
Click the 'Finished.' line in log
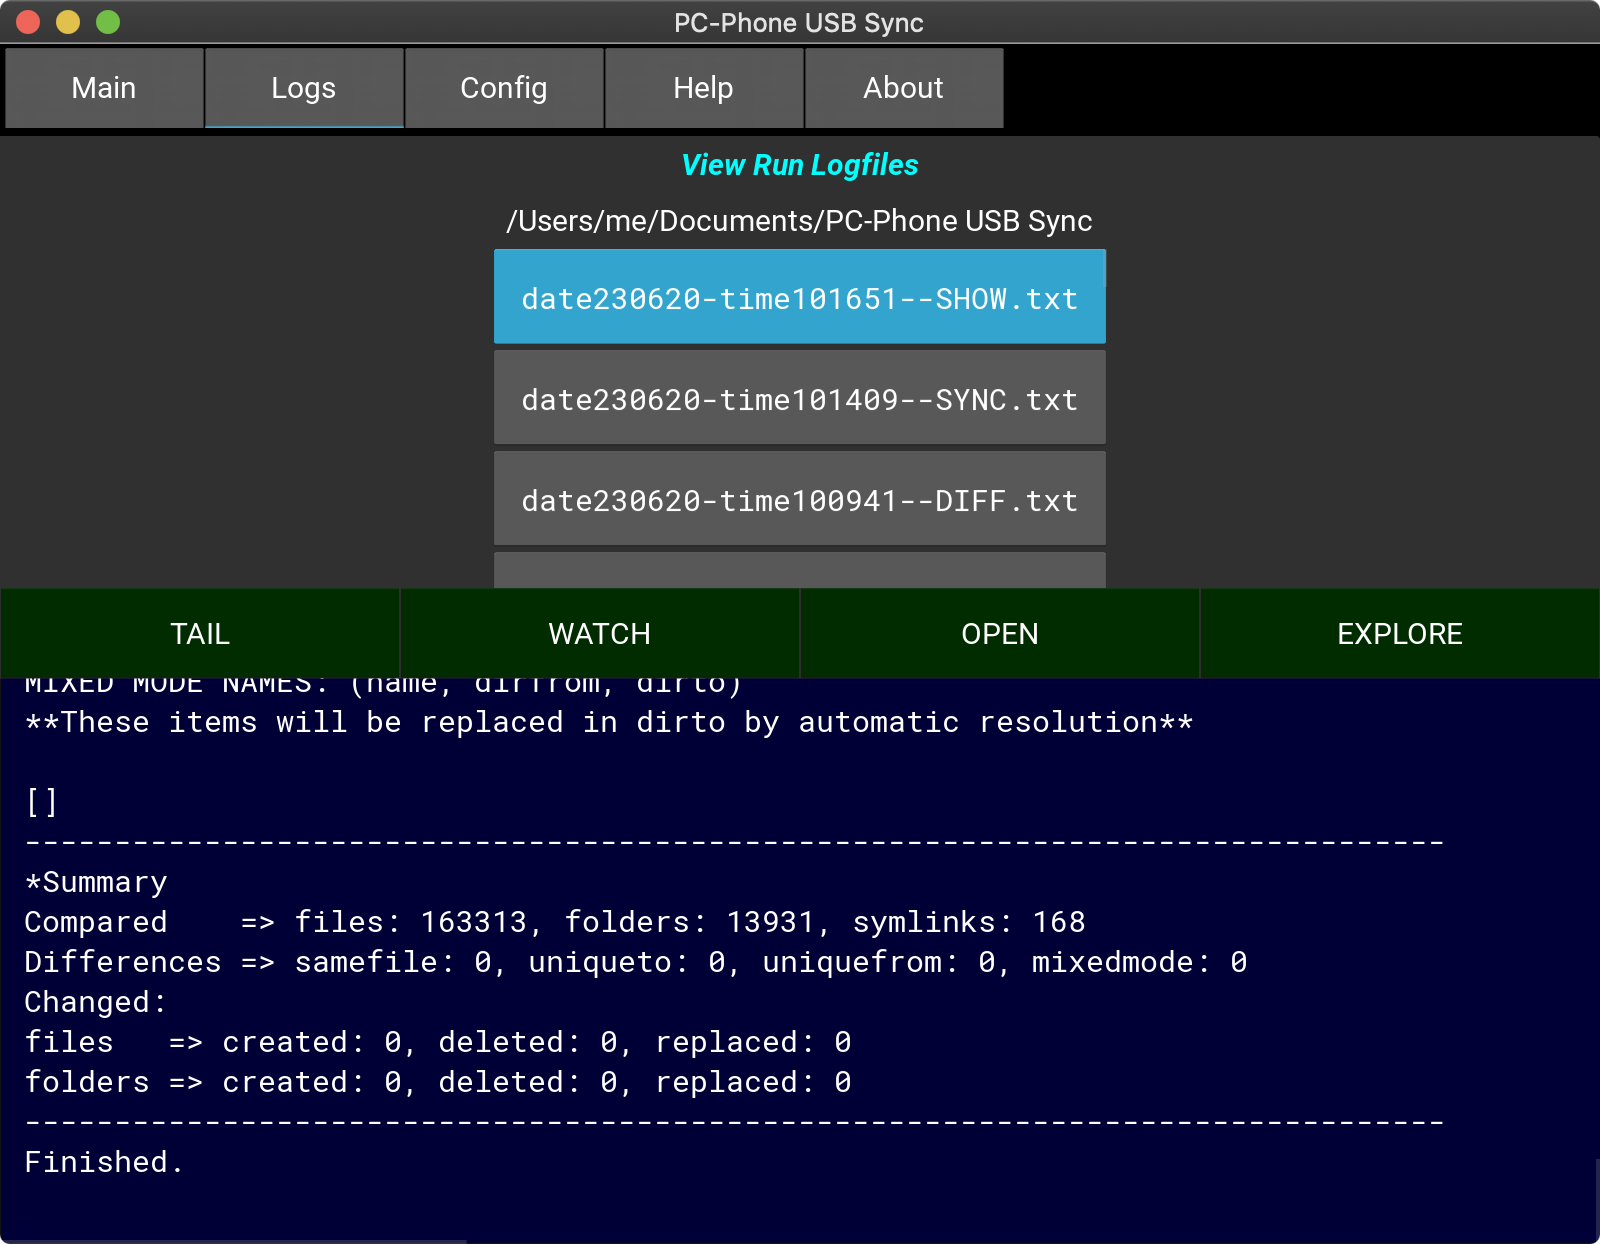[x=104, y=1162]
